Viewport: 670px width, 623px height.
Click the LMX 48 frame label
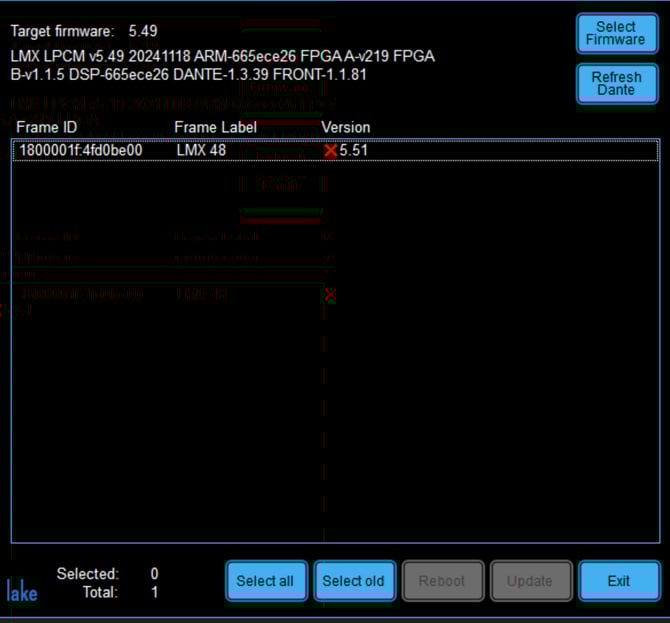pos(201,150)
